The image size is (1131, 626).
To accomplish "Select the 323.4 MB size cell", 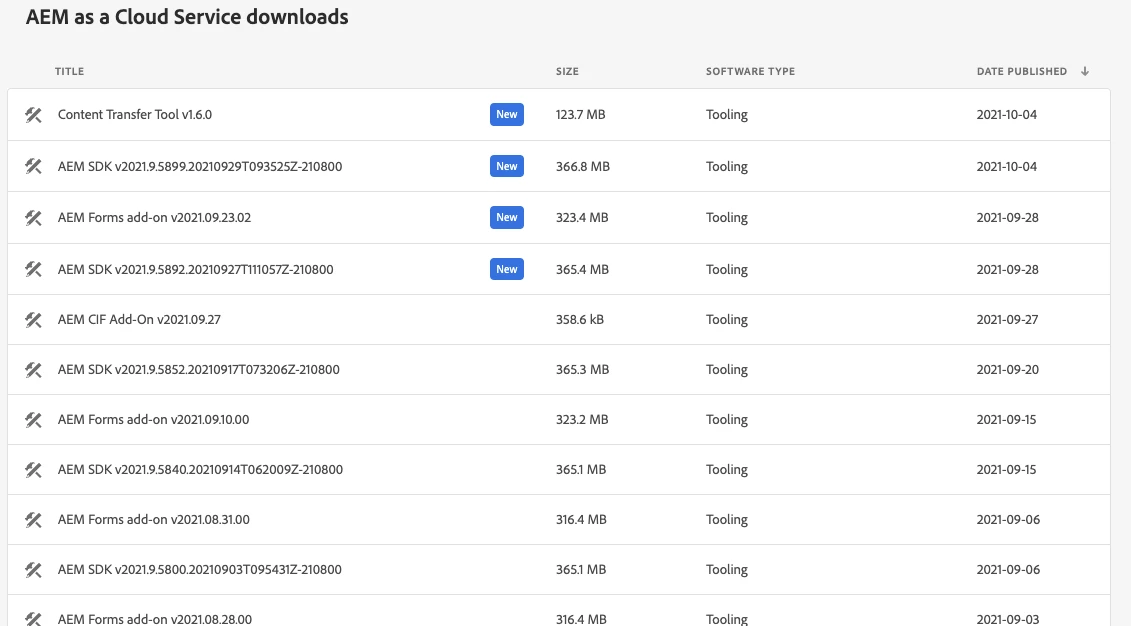I will click(x=582, y=218).
